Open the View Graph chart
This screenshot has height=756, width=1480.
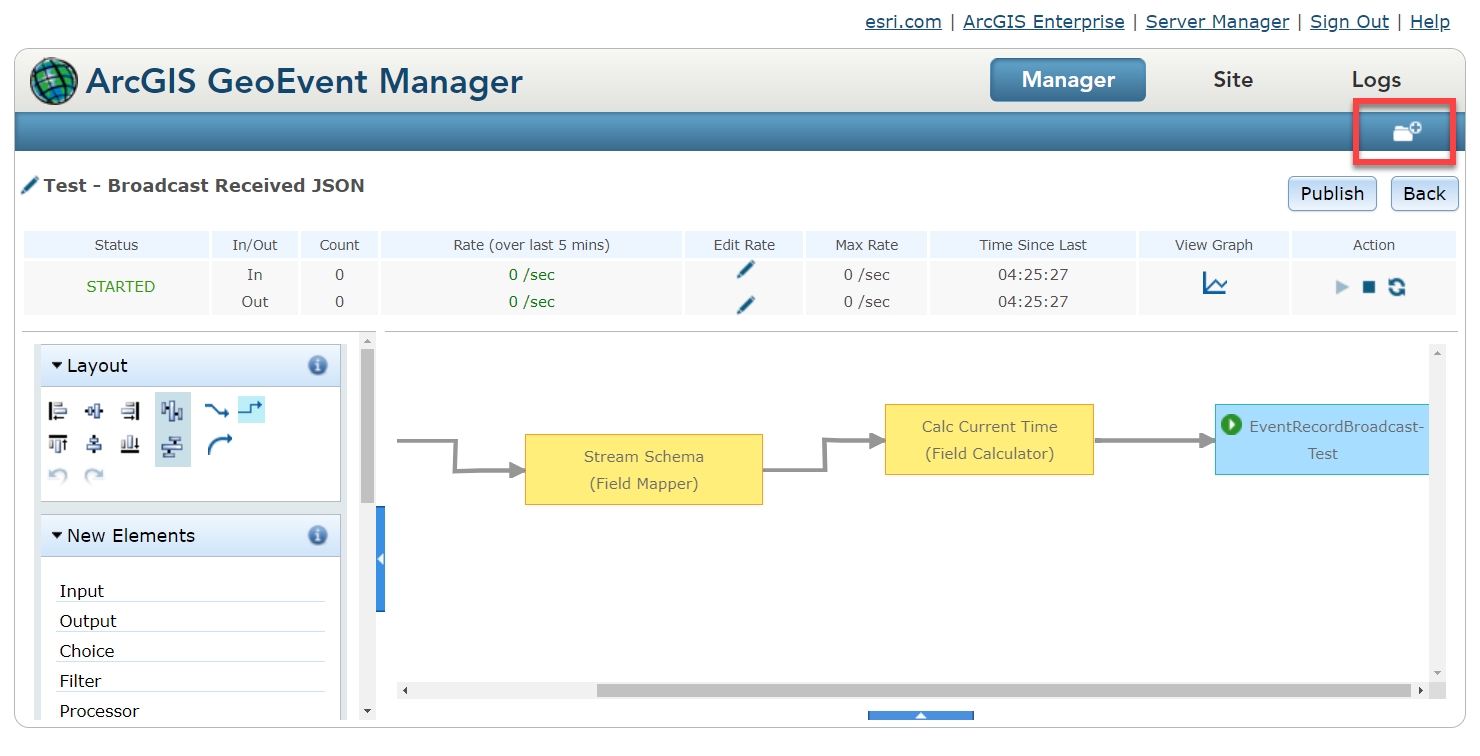[1213, 286]
